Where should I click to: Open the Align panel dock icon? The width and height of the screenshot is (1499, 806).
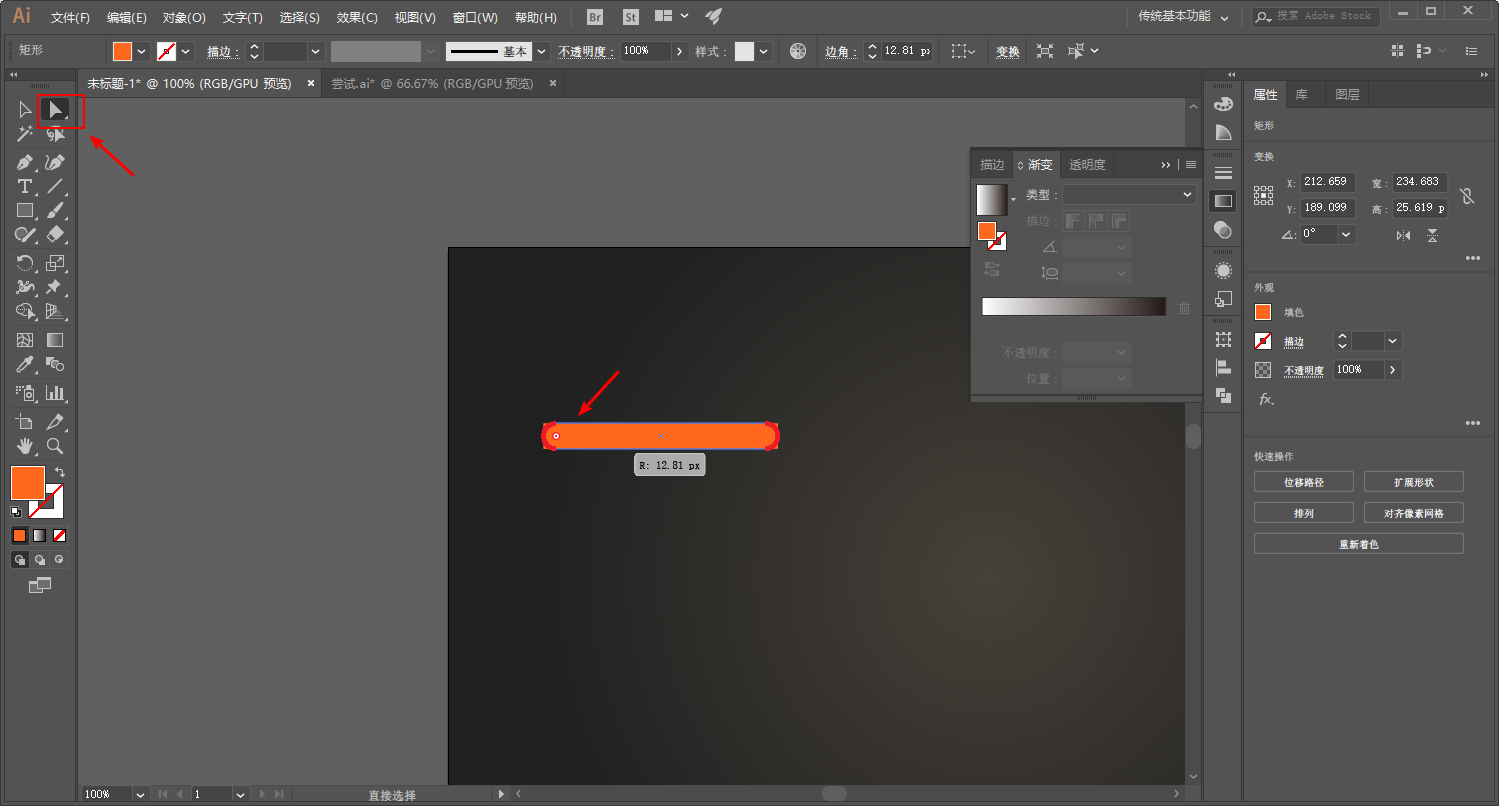click(x=1223, y=367)
